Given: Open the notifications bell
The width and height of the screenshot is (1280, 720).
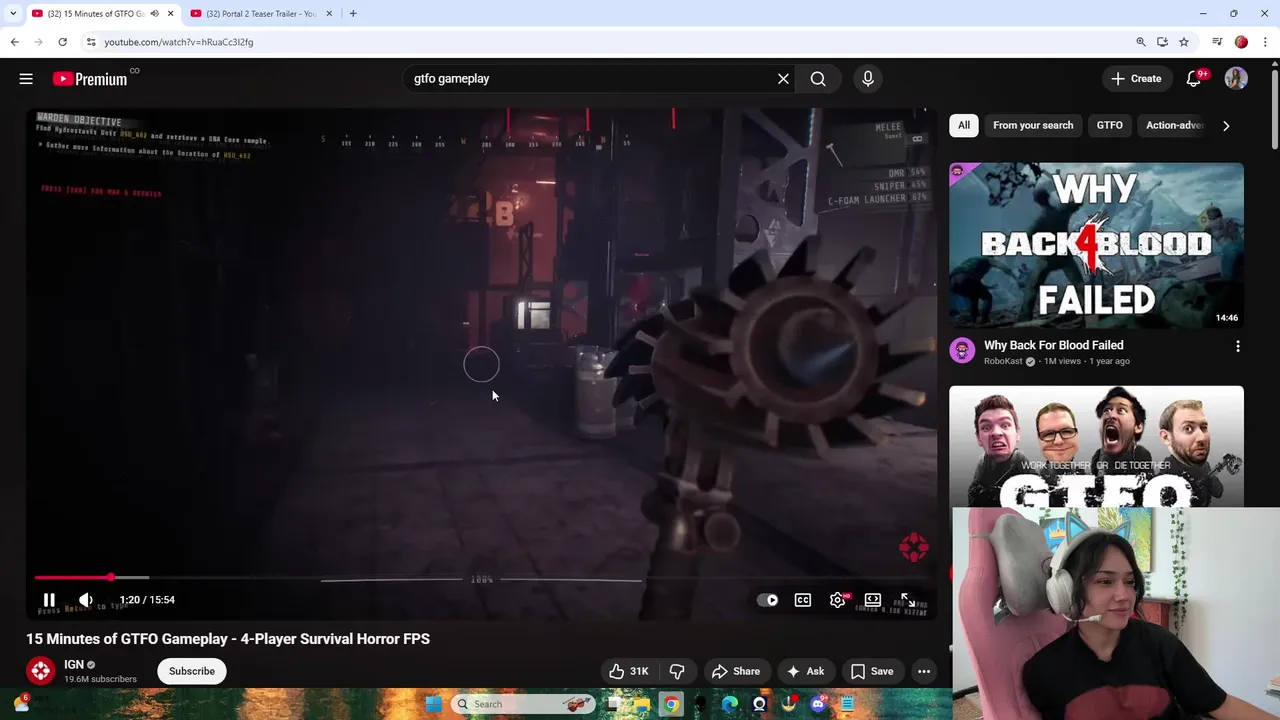Looking at the screenshot, I should tap(1194, 79).
